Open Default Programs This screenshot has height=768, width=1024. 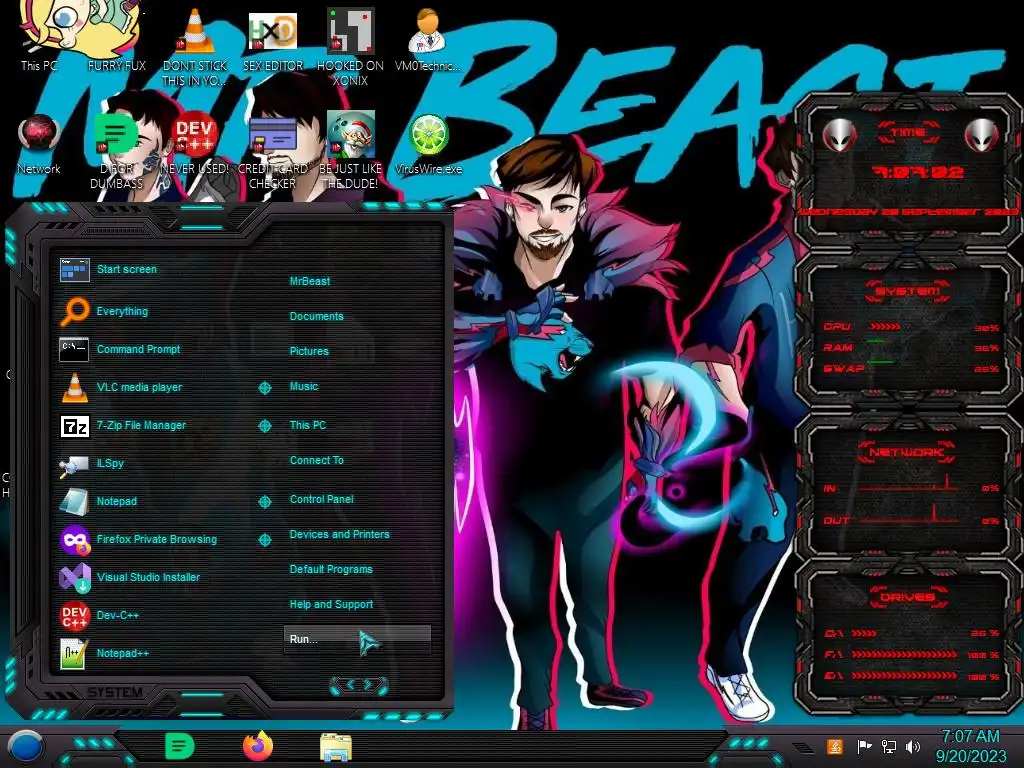pyautogui.click(x=330, y=569)
